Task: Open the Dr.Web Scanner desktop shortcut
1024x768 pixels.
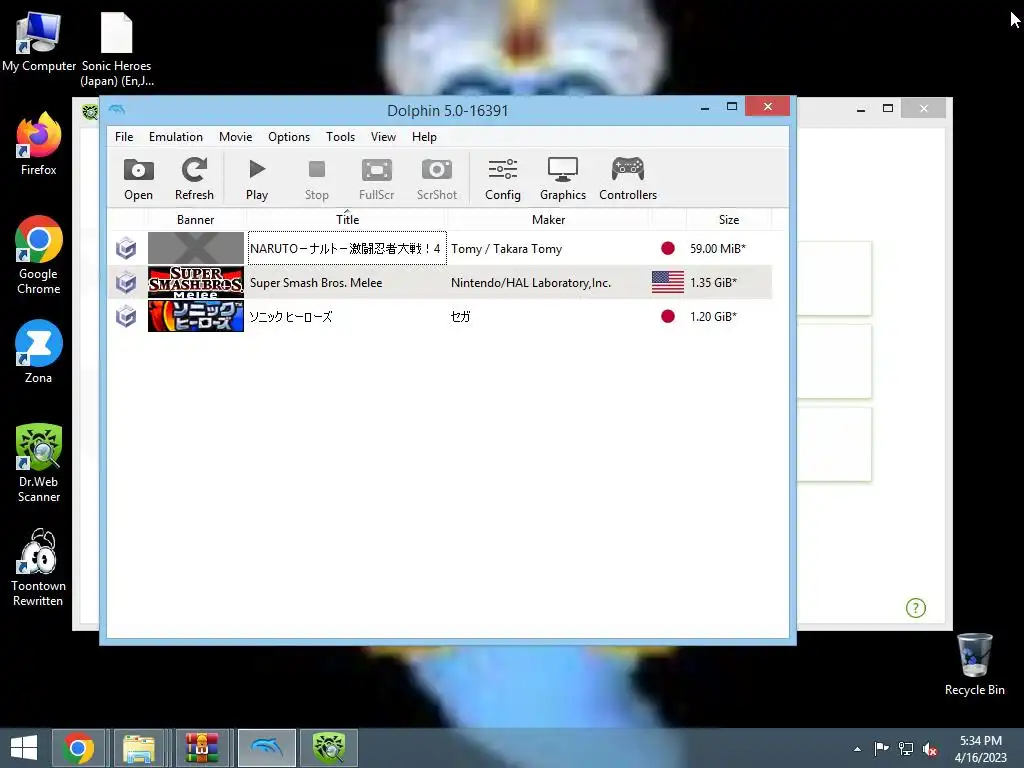Action: point(39,463)
